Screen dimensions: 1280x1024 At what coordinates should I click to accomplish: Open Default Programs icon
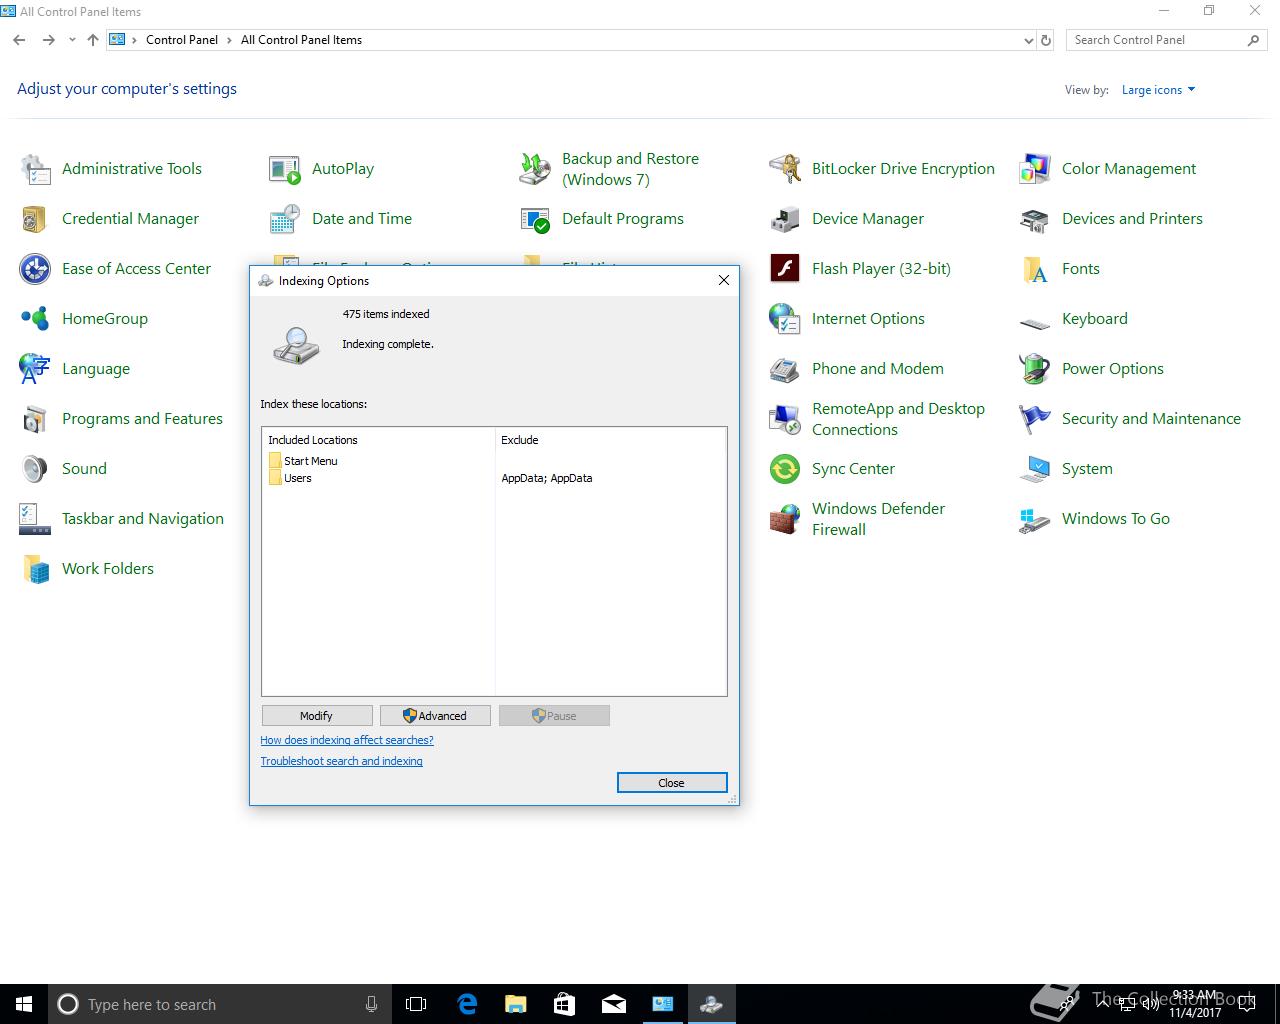pos(535,219)
